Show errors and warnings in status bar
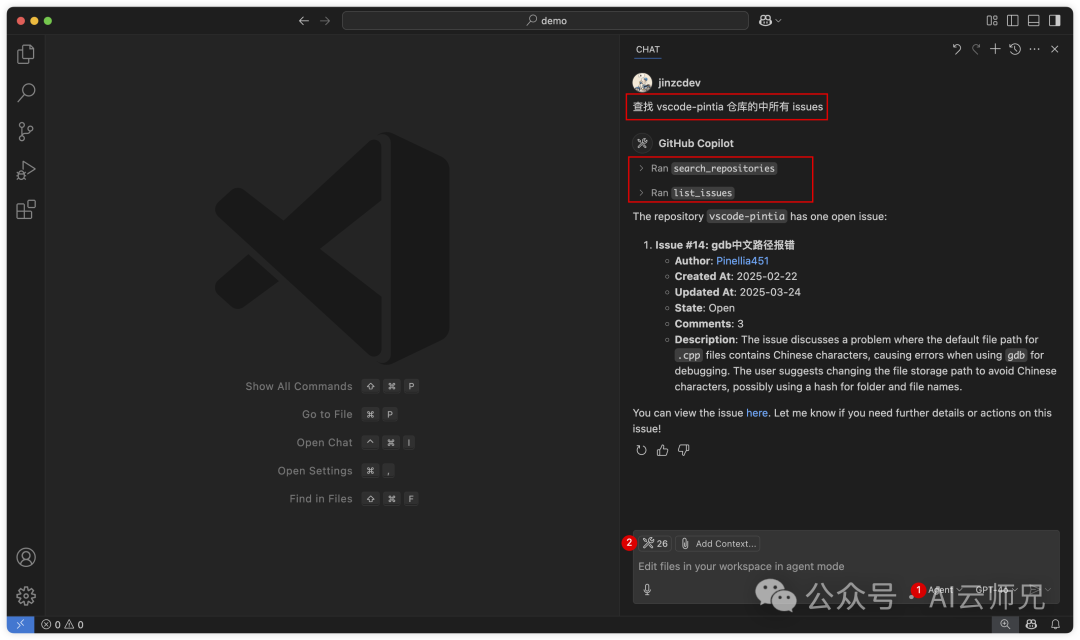1080x640 pixels. coord(62,625)
